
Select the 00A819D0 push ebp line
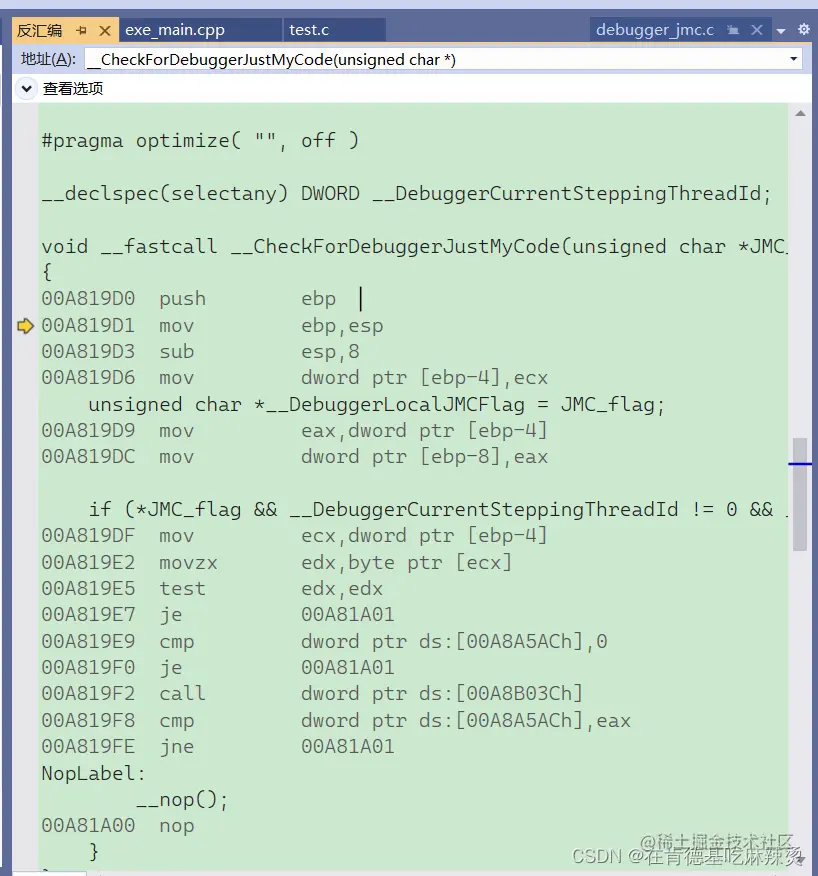point(189,298)
